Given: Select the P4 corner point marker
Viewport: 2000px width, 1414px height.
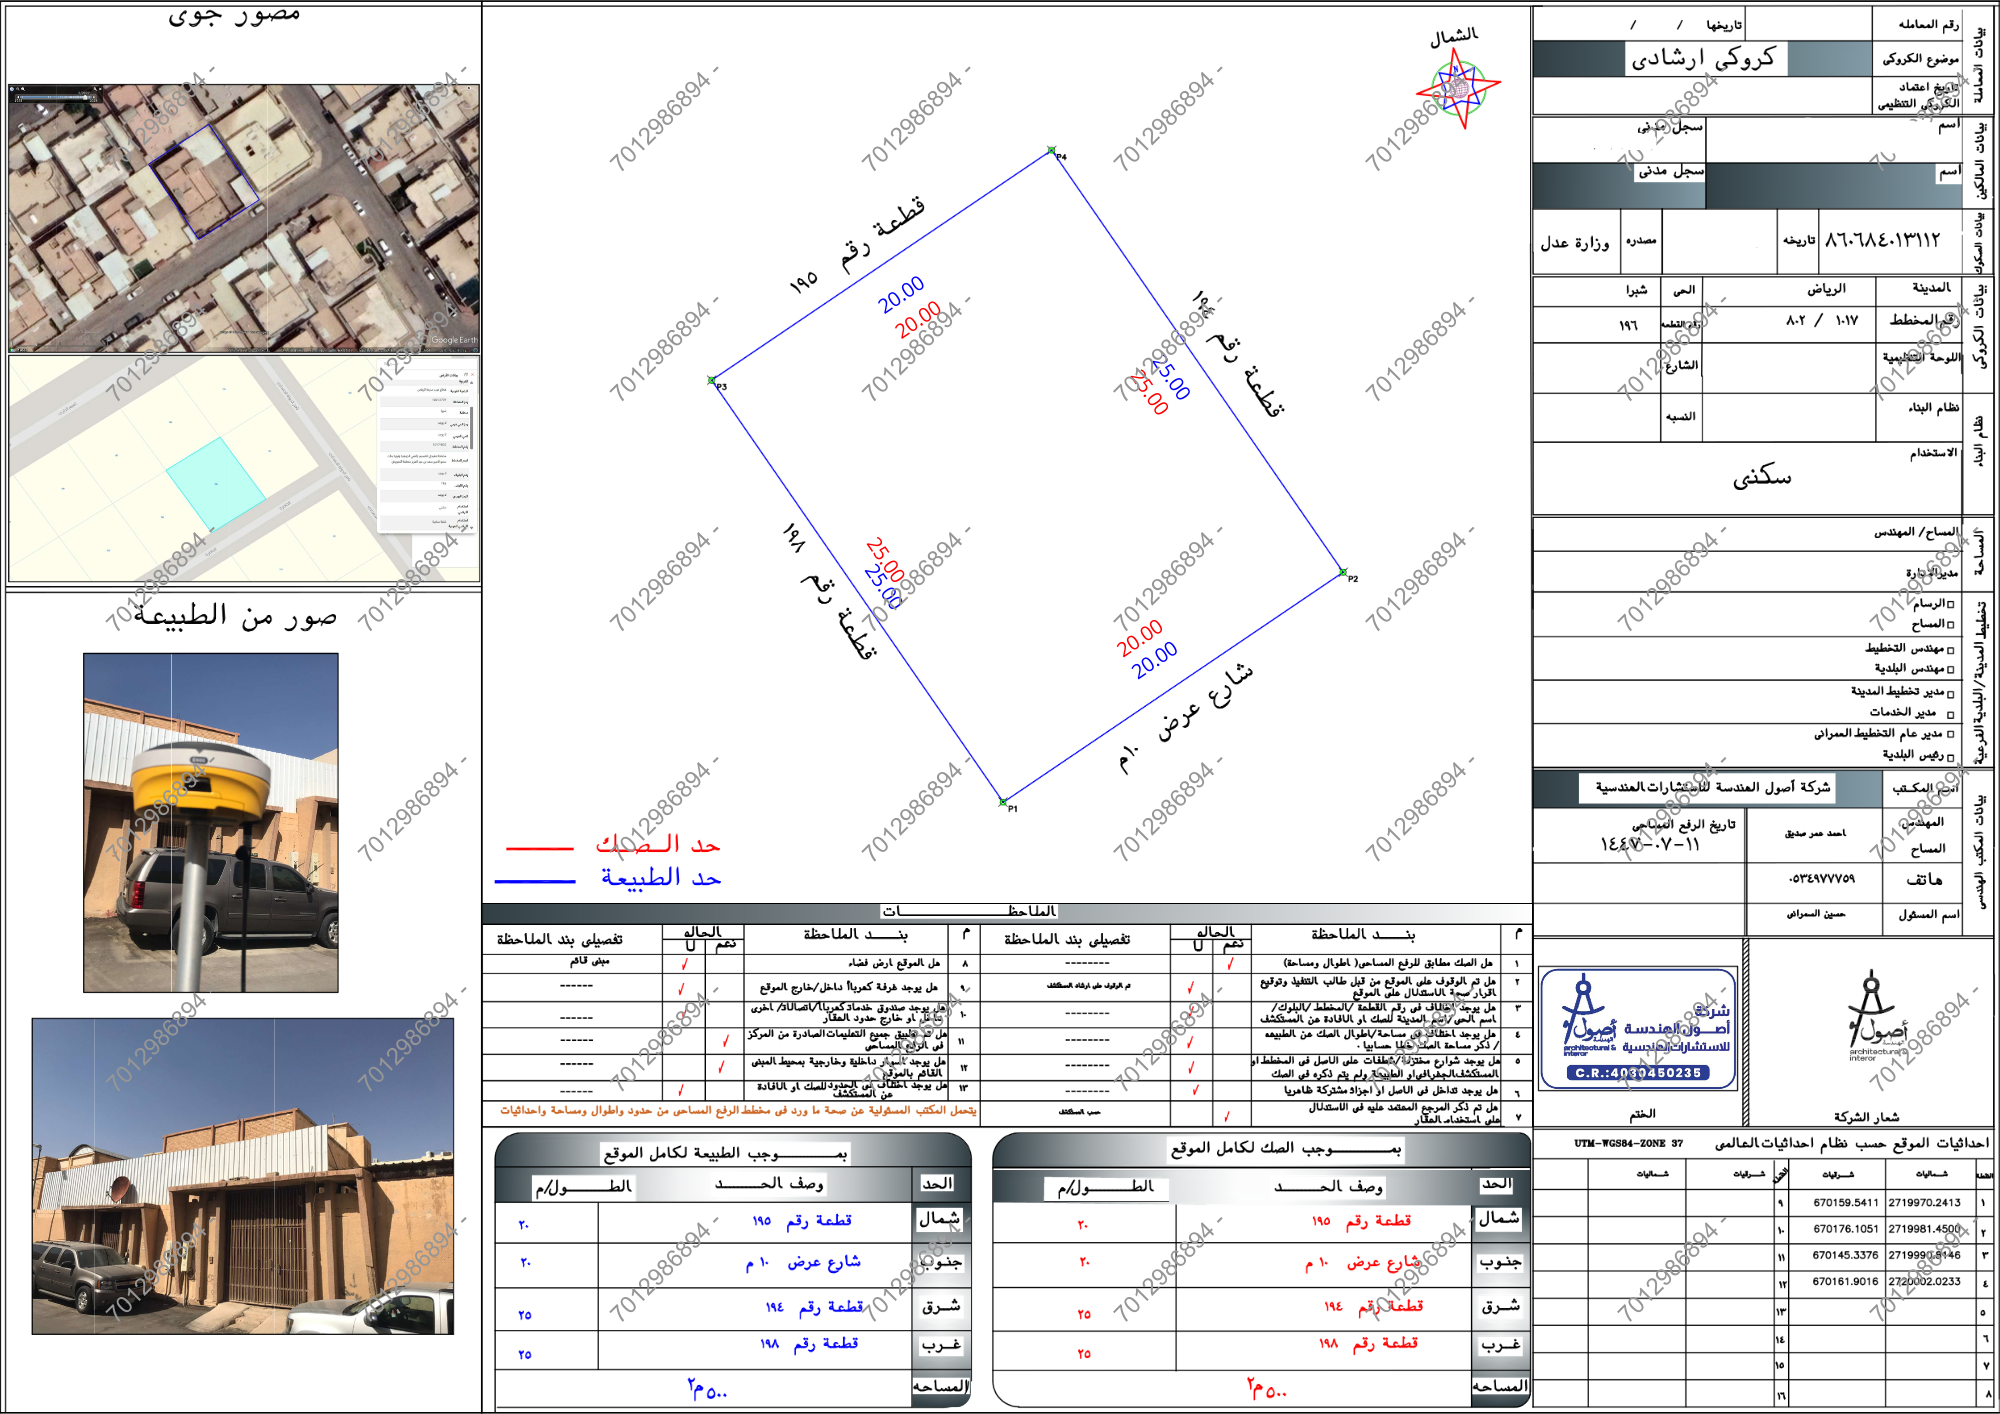Looking at the screenshot, I should [x=1051, y=151].
